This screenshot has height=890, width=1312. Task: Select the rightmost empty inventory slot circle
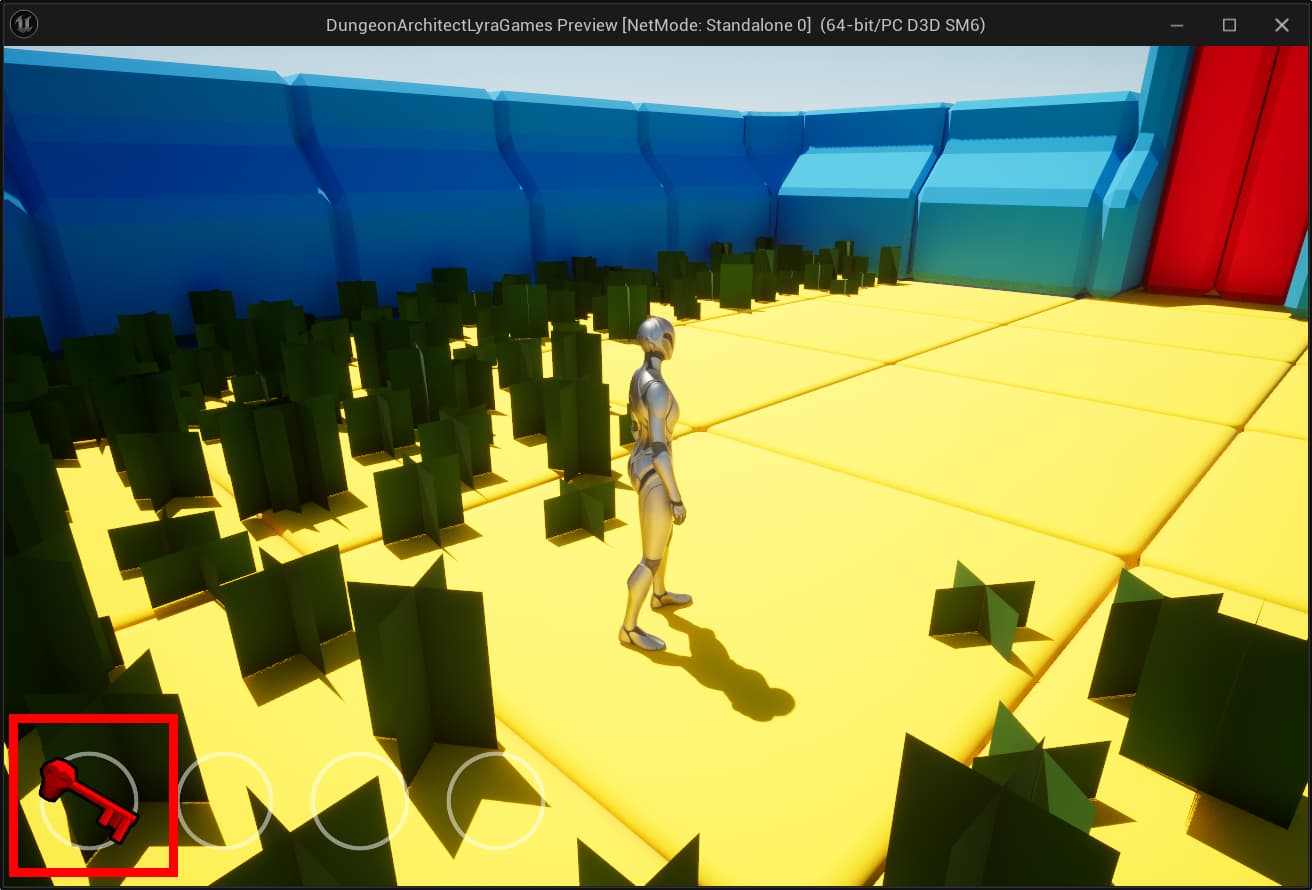pyautogui.click(x=495, y=801)
